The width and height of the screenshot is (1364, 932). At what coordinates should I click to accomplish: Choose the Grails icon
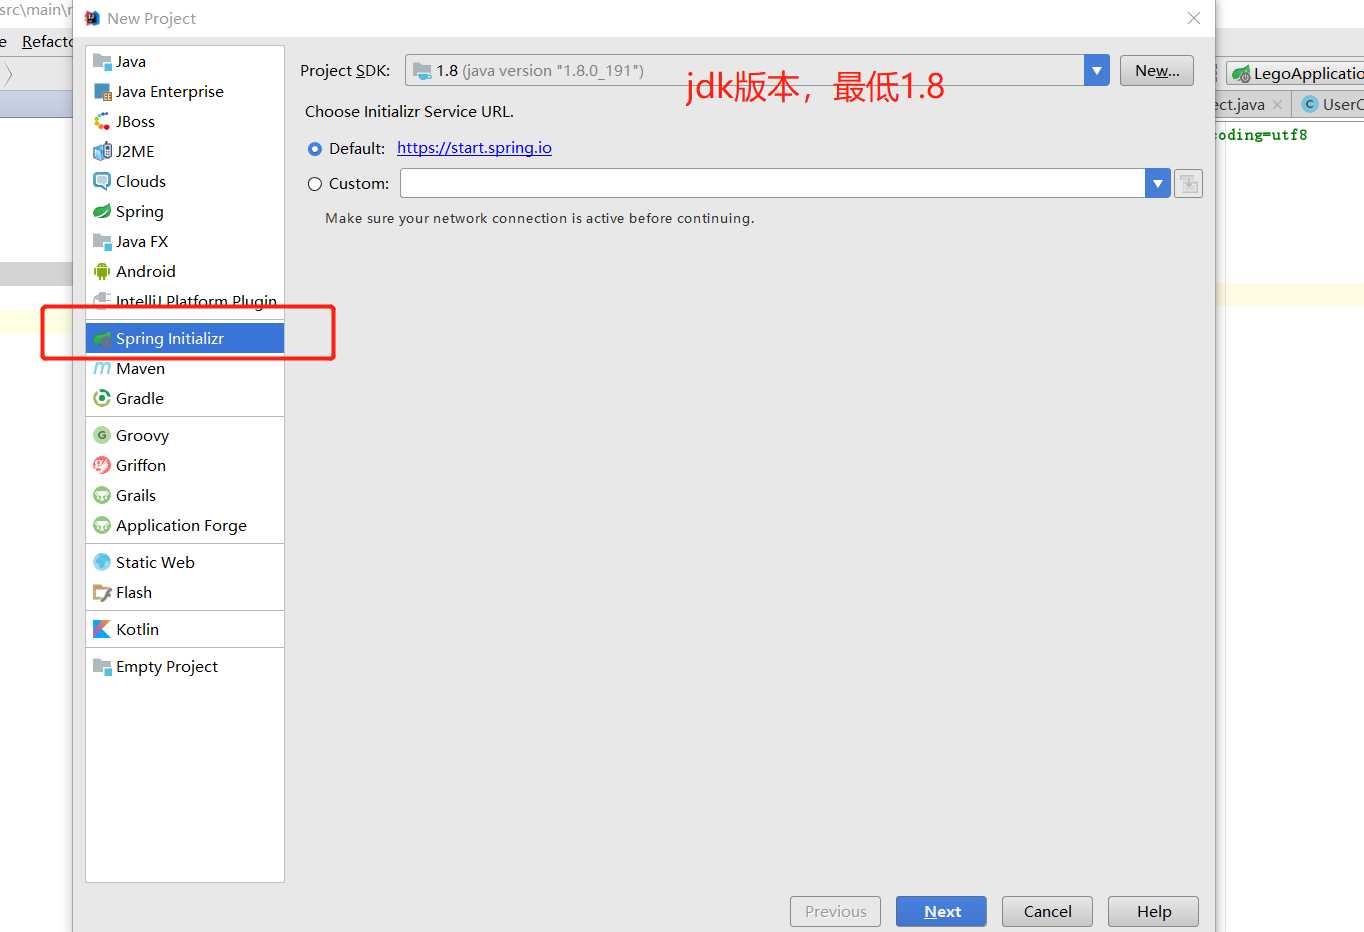102,496
